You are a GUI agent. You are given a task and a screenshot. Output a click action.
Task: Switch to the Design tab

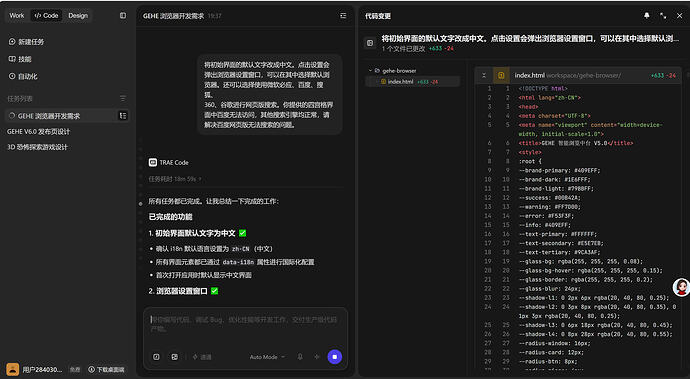78,15
